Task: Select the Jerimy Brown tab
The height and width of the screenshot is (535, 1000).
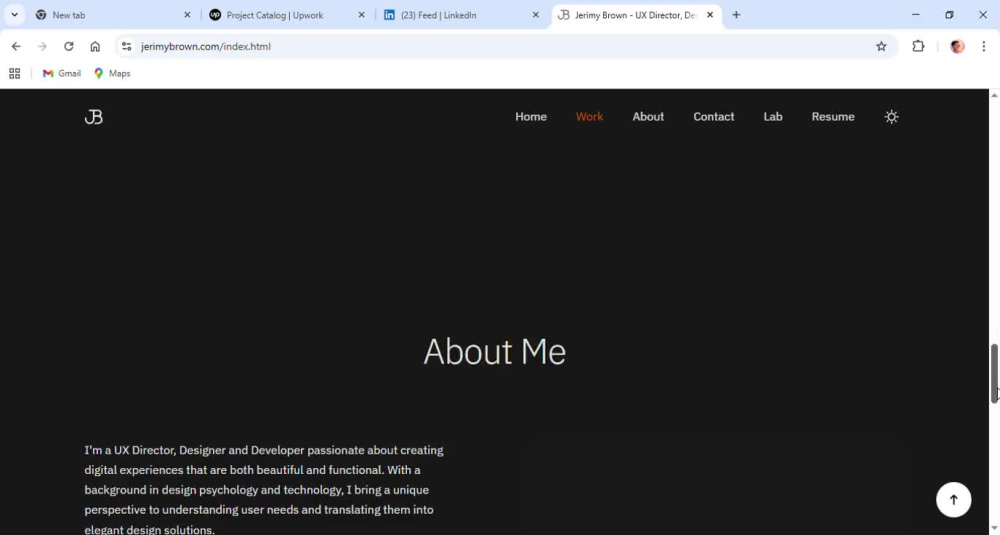Action: coord(636,15)
